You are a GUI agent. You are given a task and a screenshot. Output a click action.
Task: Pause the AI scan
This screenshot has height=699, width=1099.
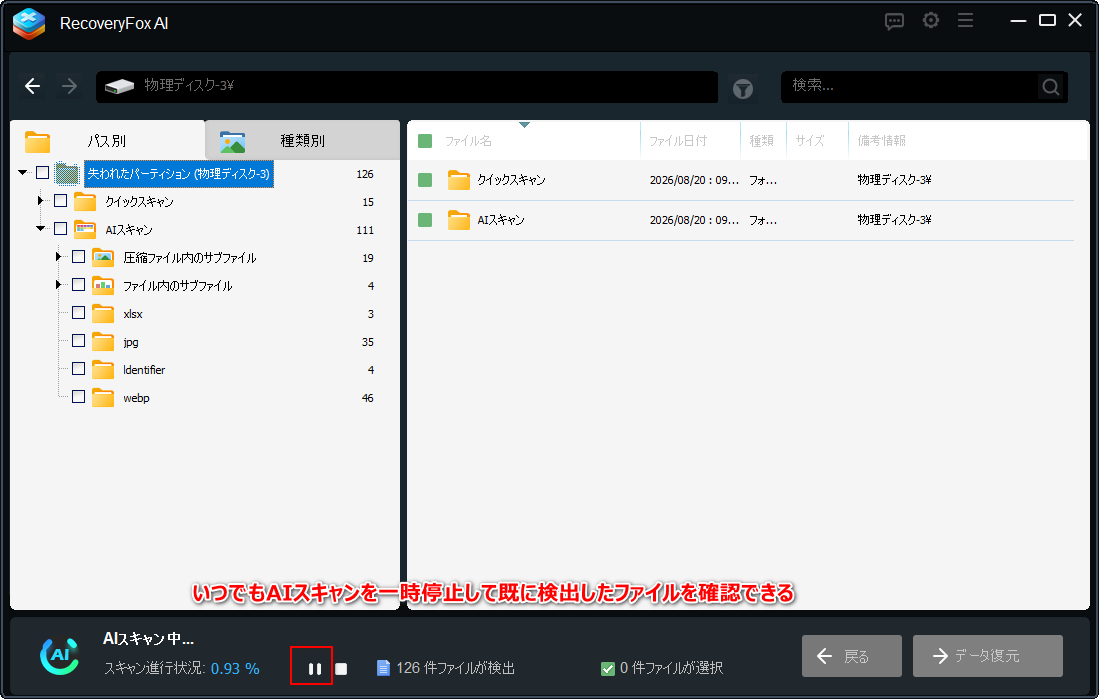click(315, 669)
